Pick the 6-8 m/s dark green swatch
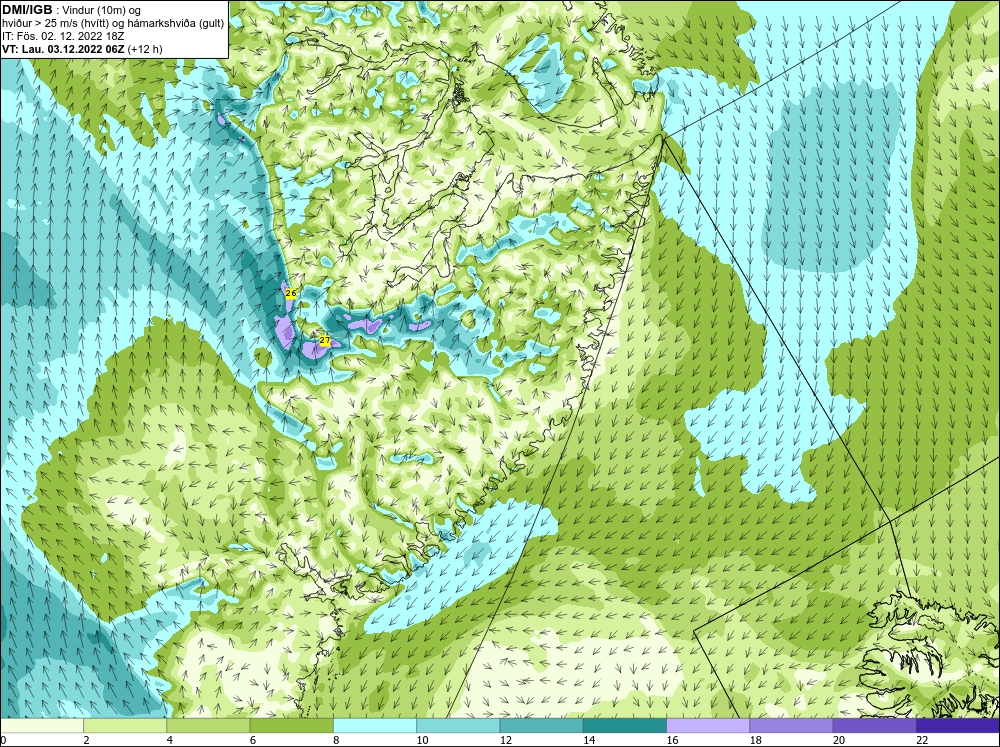The width and height of the screenshot is (1000, 747). point(291,725)
